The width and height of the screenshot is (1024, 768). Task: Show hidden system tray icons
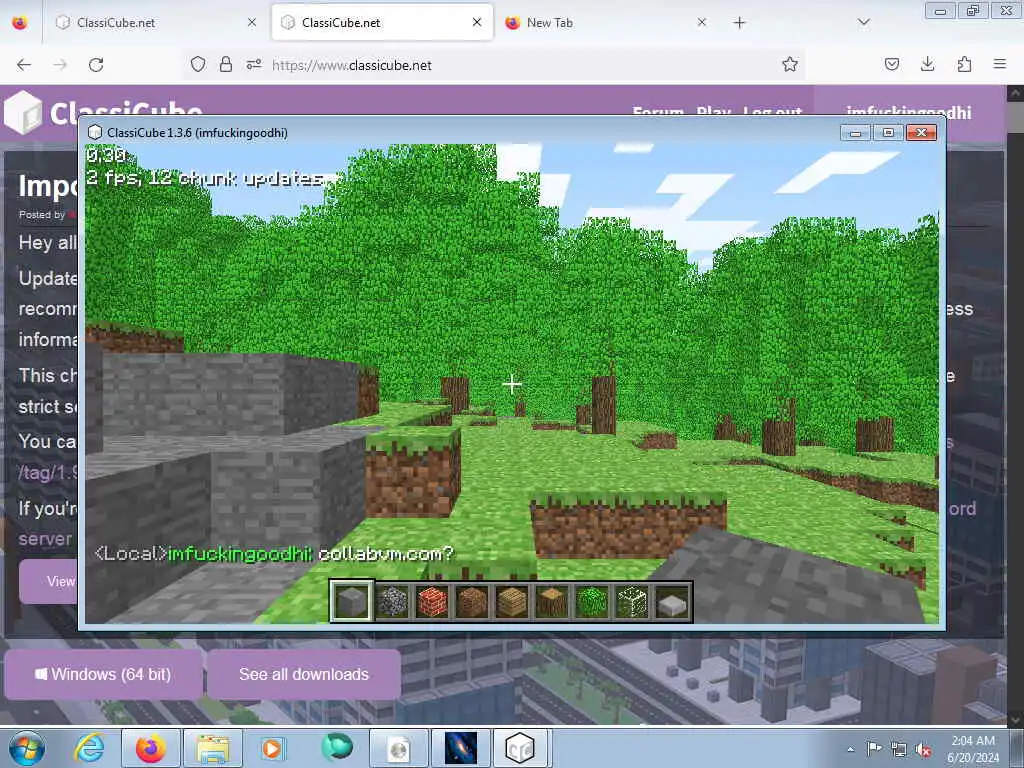(850, 750)
